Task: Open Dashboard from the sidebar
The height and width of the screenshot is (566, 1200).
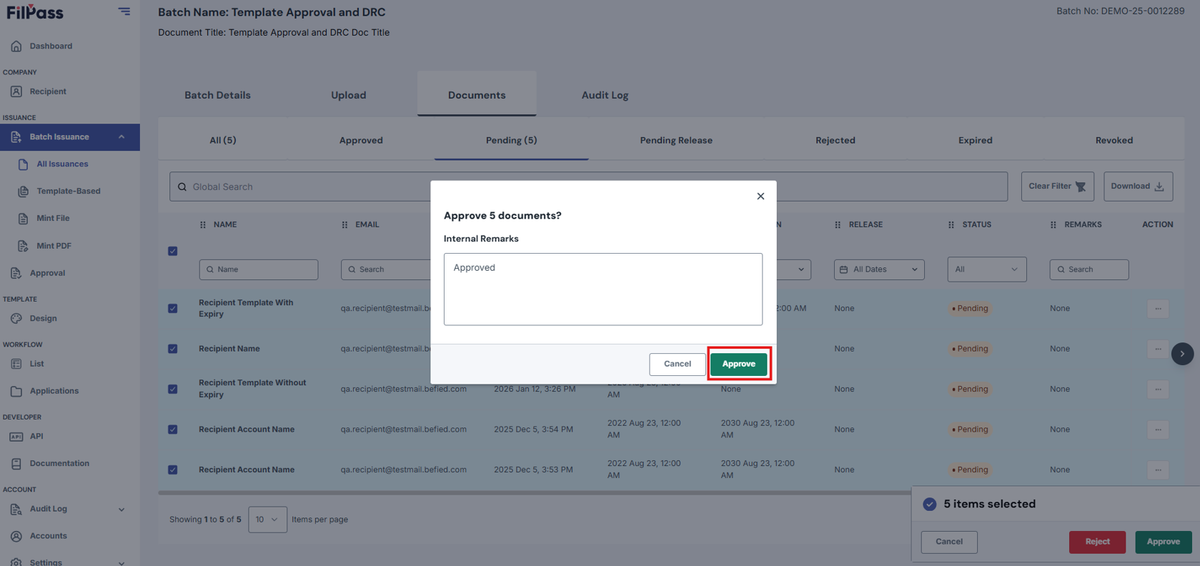Action: pyautogui.click(x=50, y=46)
